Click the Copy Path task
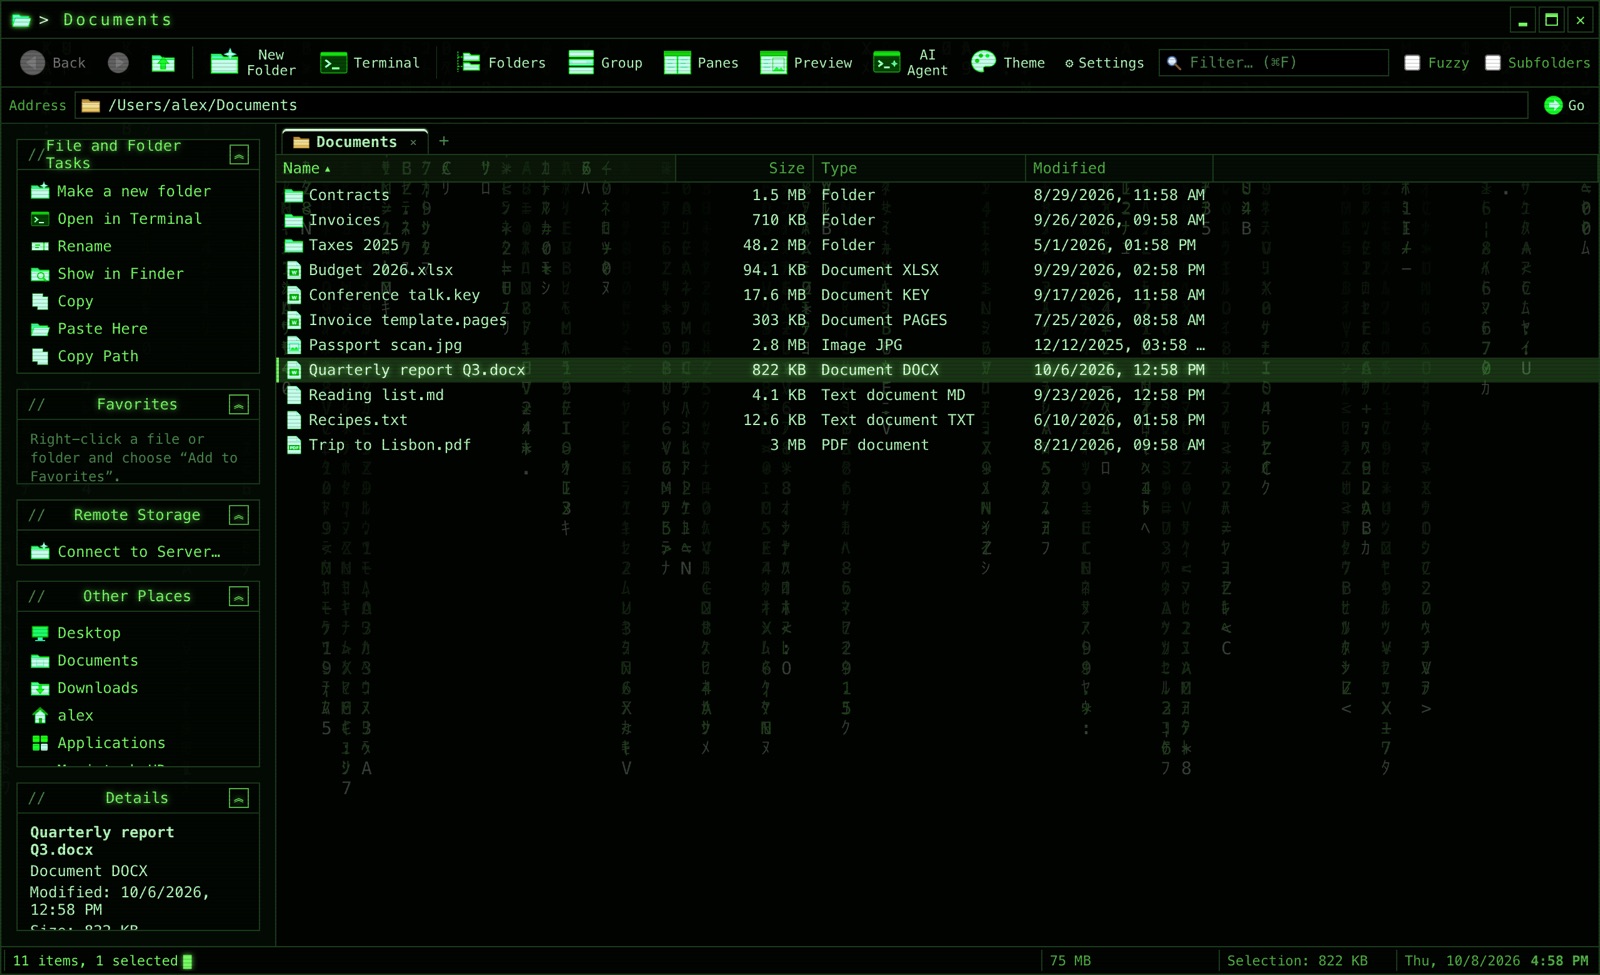Viewport: 1600px width, 975px height. 85,356
